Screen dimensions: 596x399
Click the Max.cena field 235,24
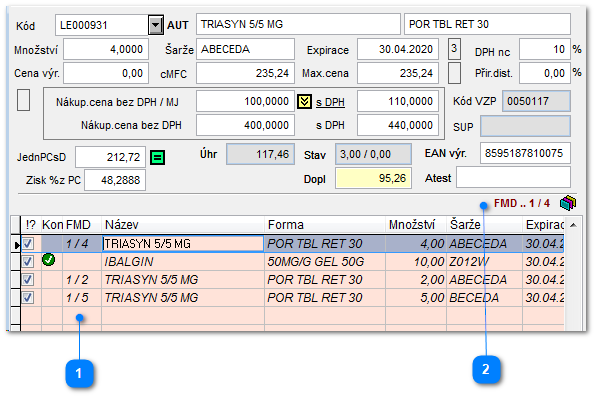(x=398, y=73)
